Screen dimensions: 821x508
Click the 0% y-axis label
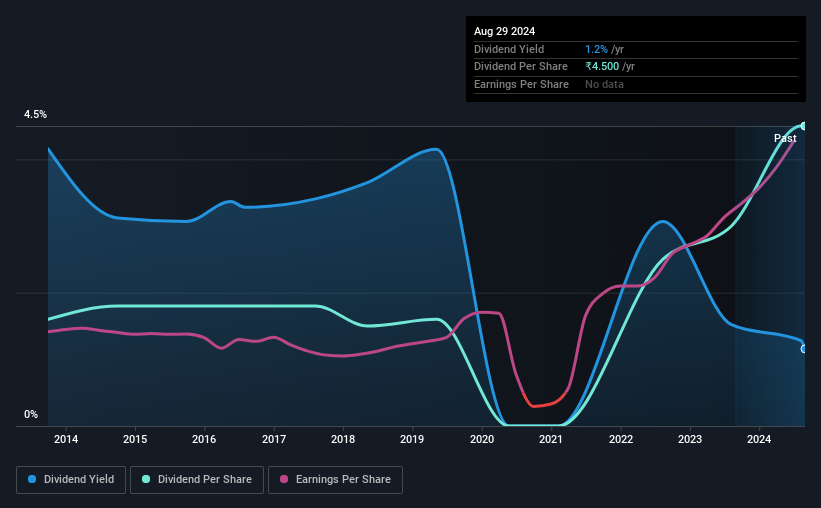coord(31,414)
